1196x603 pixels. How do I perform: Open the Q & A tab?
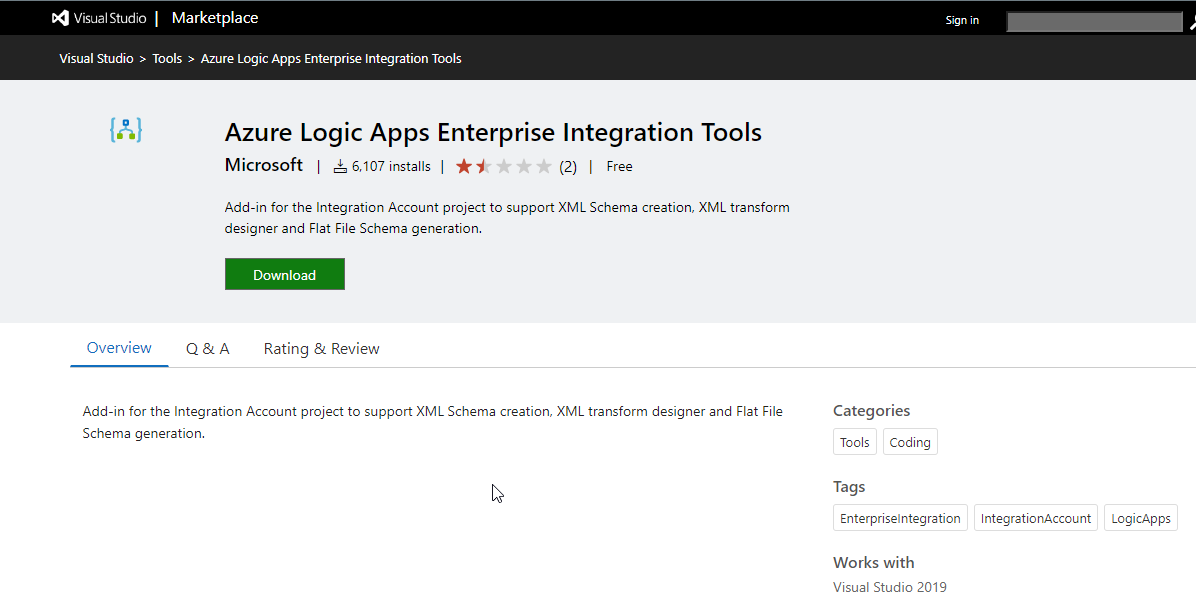coord(207,349)
